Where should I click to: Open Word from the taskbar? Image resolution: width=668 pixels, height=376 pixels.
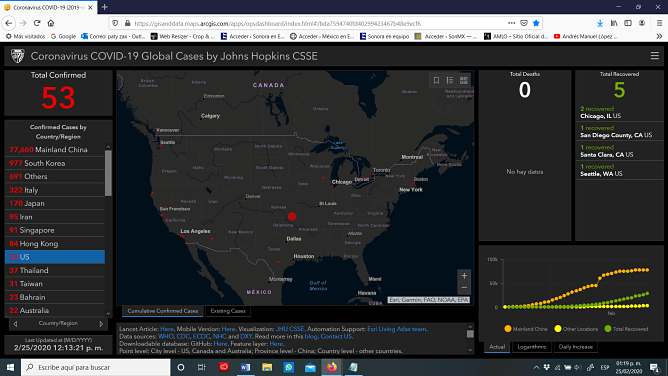[x=245, y=367]
